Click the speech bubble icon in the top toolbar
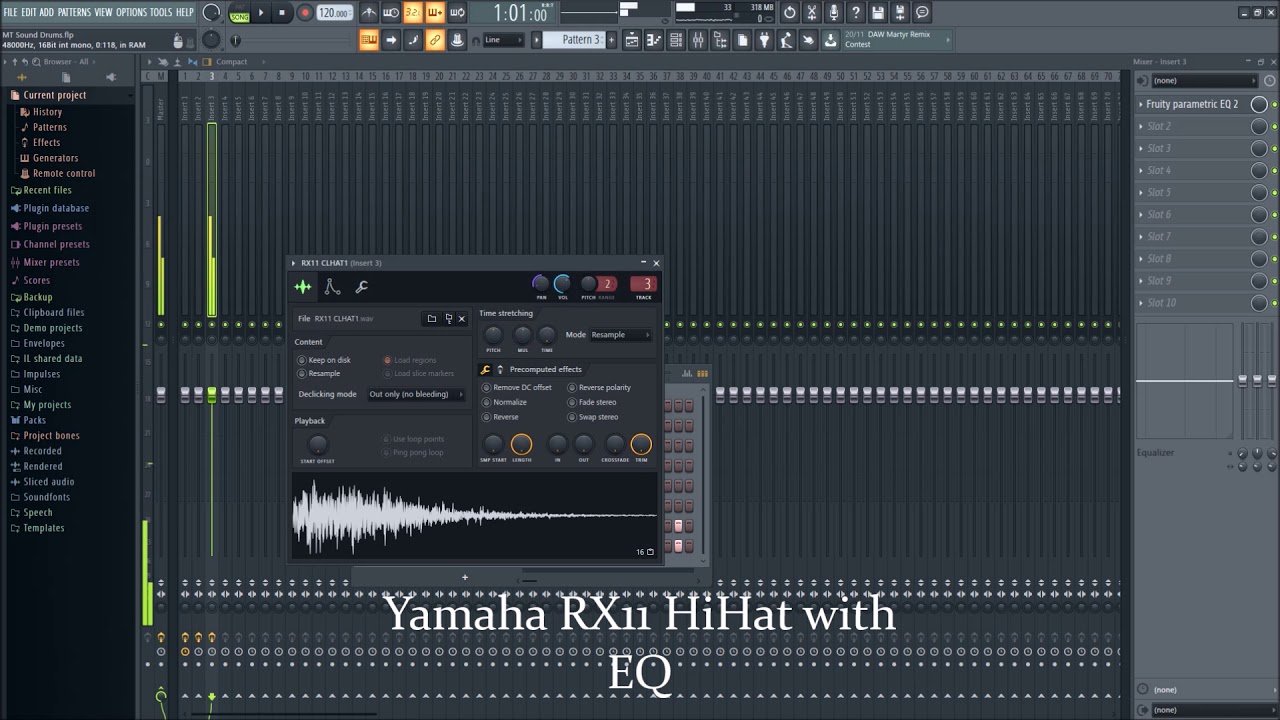 (922, 13)
